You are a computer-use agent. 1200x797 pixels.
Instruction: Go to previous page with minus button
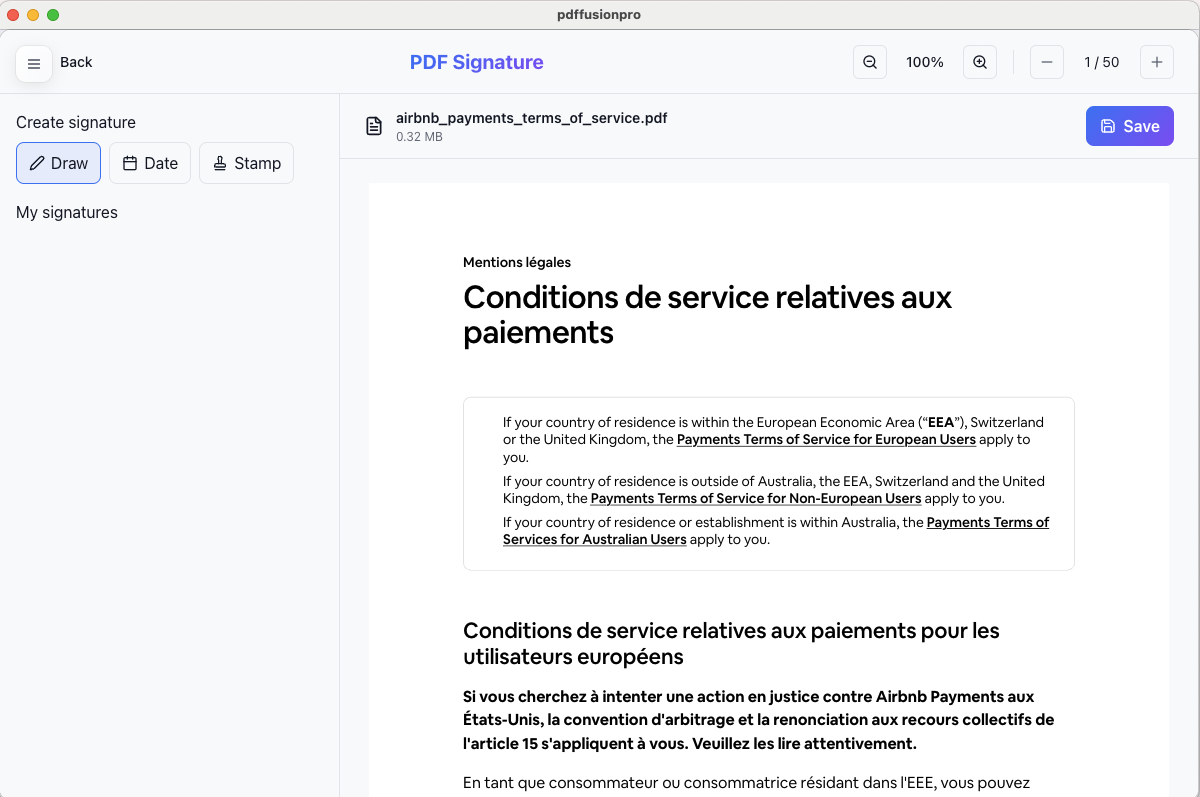pos(1047,62)
